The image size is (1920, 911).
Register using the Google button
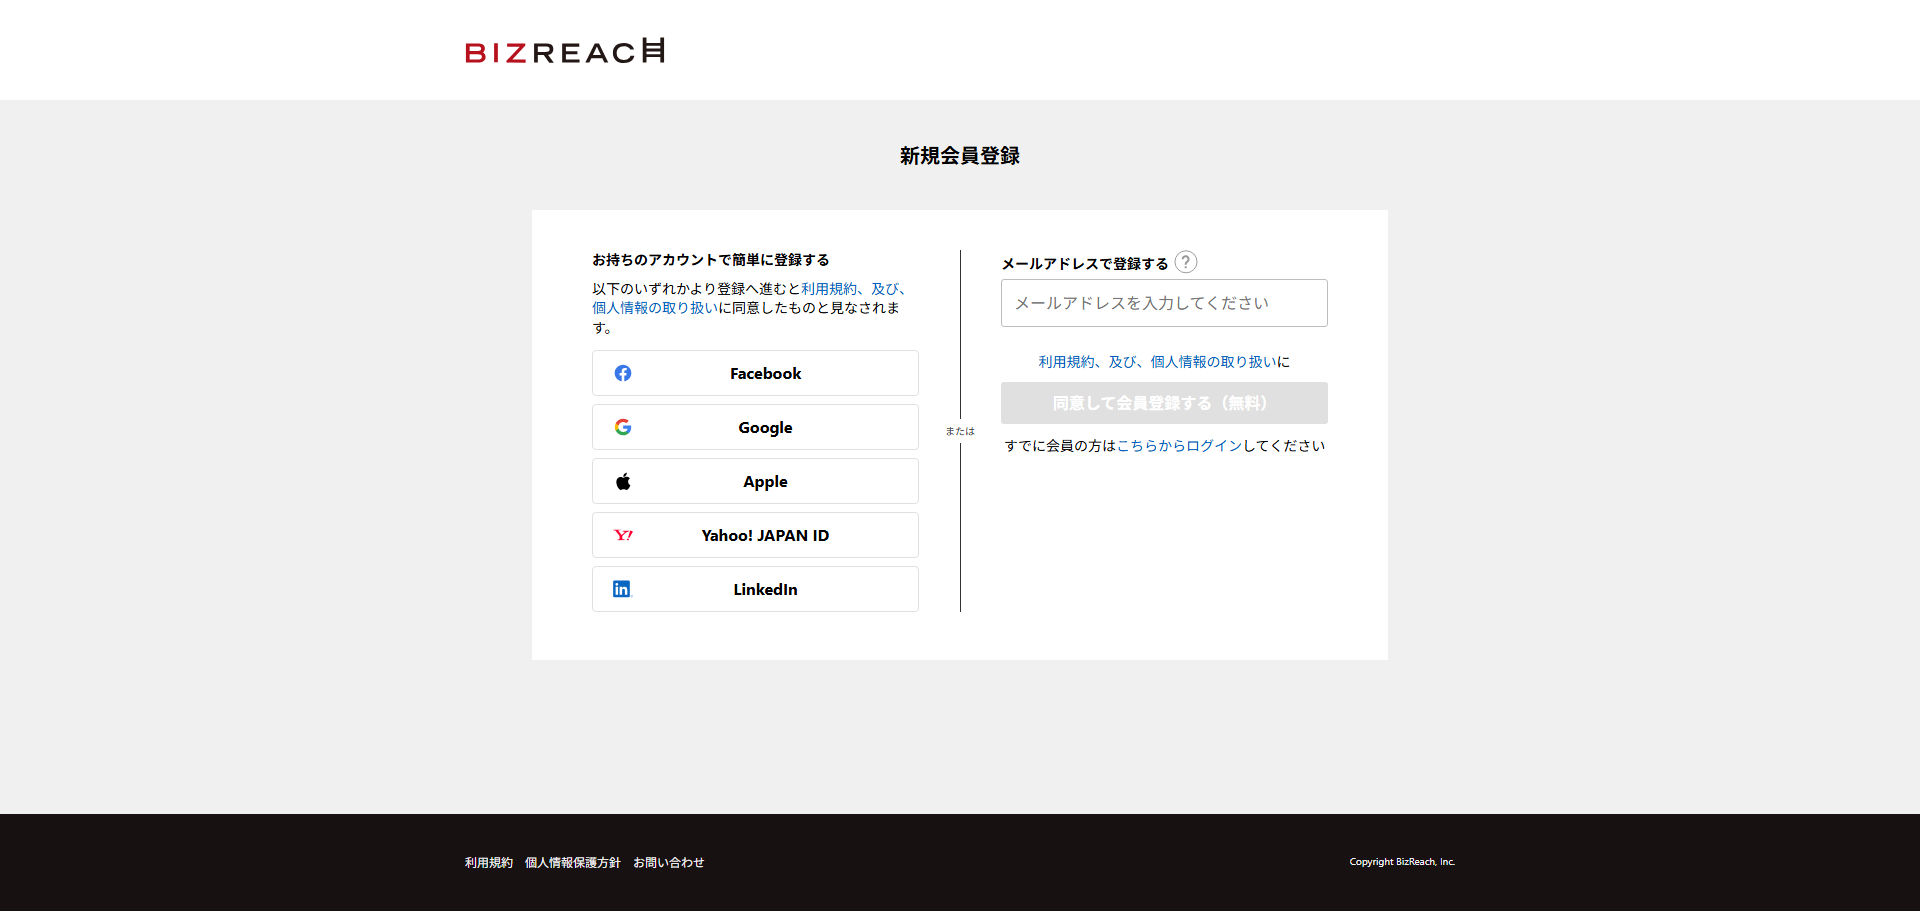point(755,427)
